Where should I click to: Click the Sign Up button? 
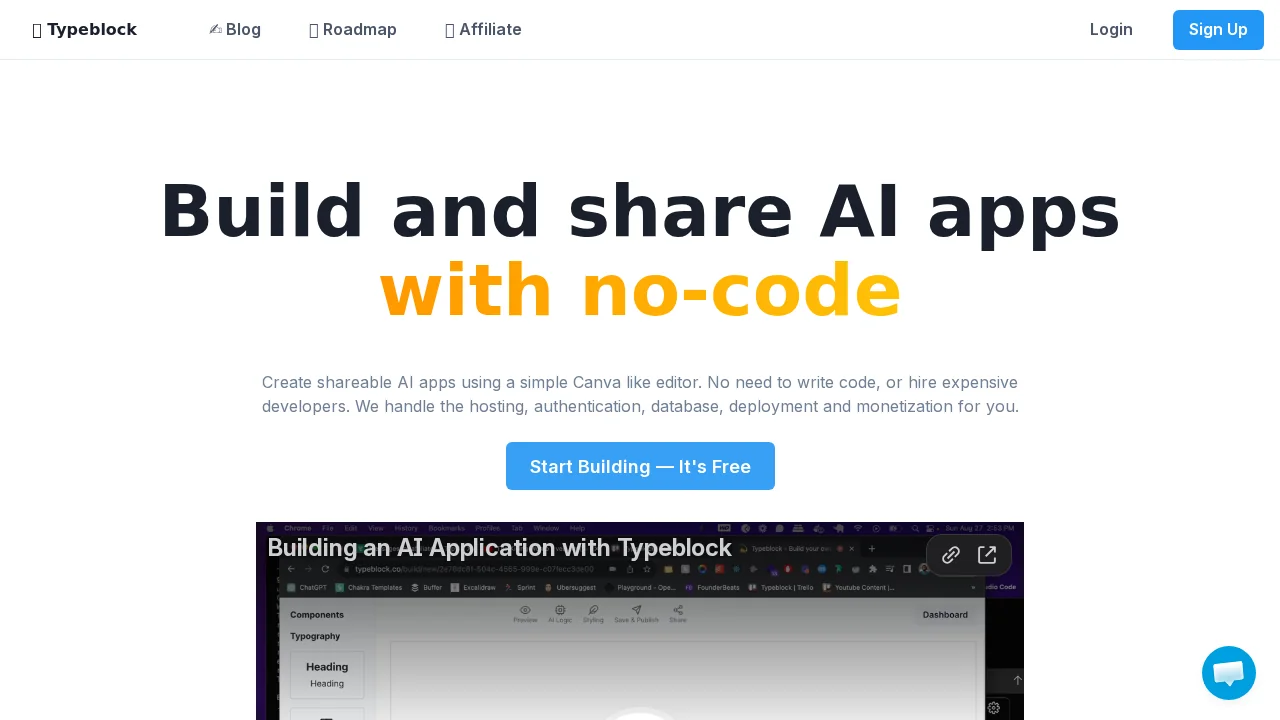pos(1218,30)
